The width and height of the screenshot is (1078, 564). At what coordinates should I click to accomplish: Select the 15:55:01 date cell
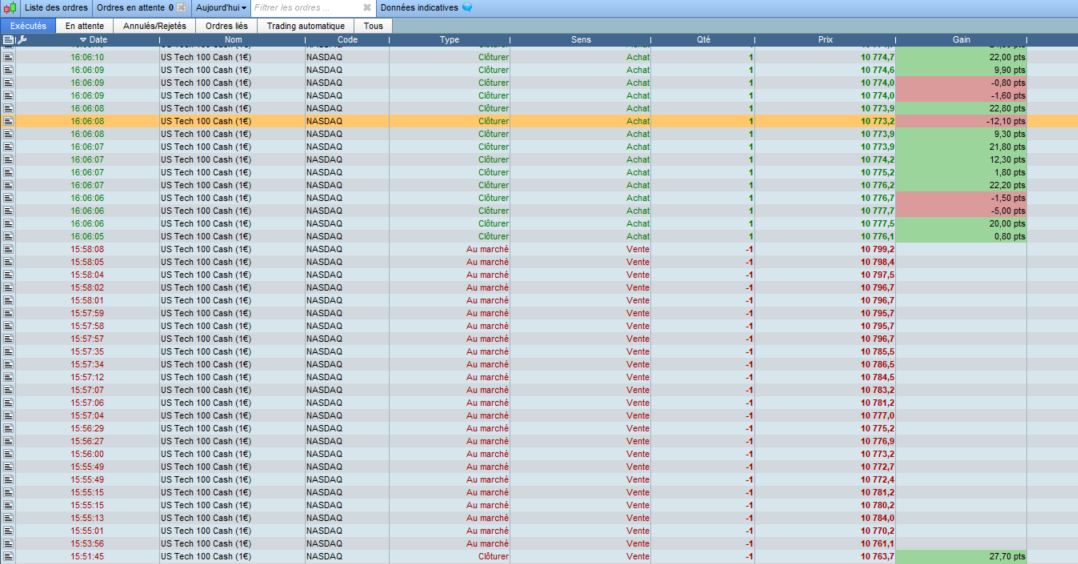click(87, 531)
